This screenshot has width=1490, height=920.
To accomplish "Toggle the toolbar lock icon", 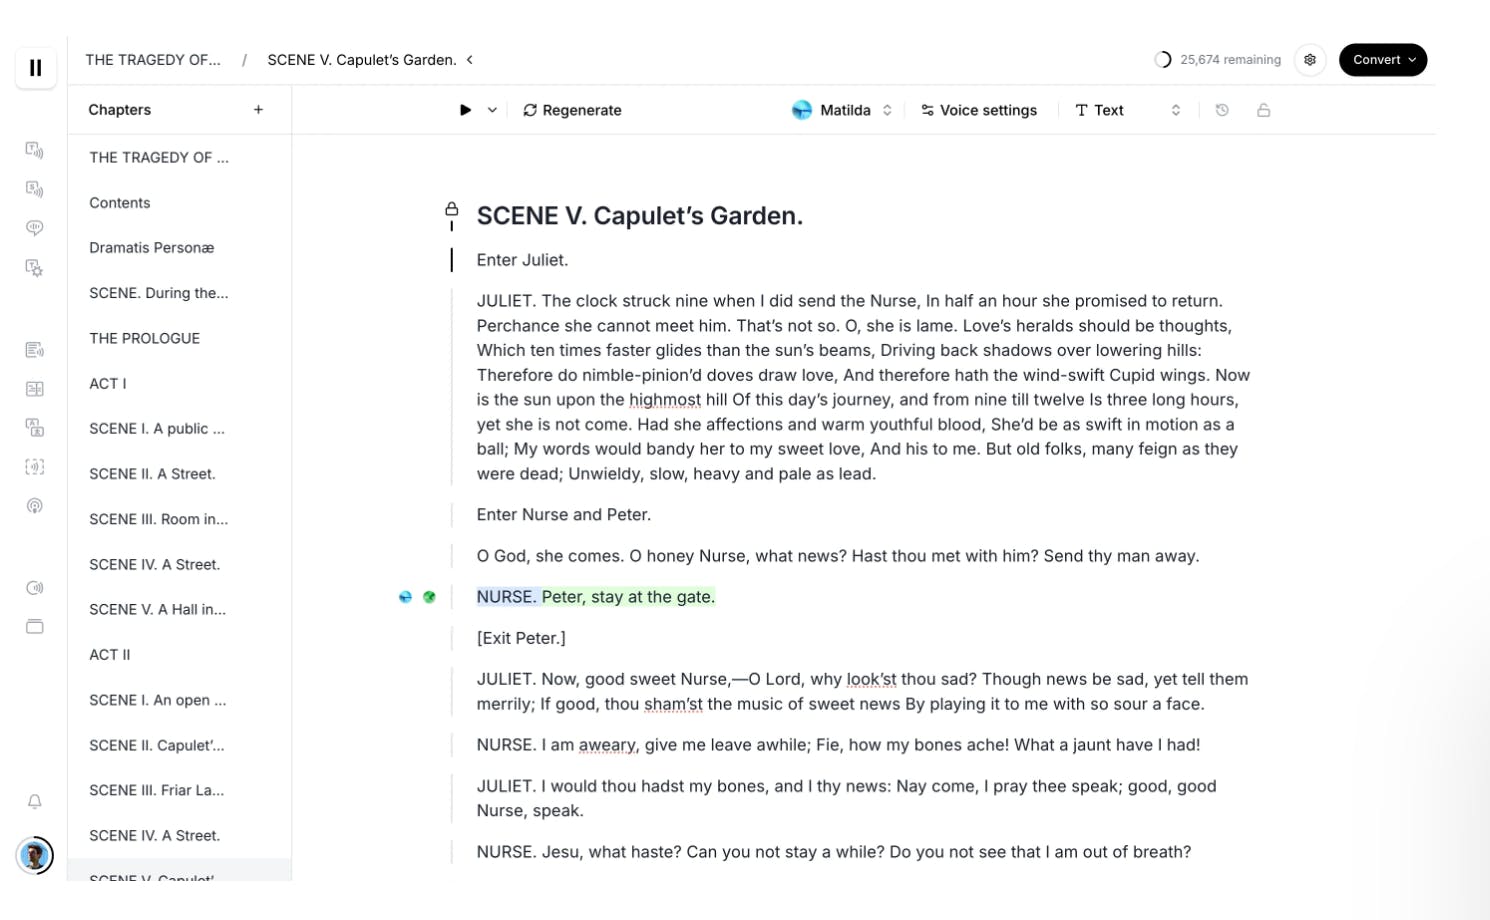I will pos(1264,110).
